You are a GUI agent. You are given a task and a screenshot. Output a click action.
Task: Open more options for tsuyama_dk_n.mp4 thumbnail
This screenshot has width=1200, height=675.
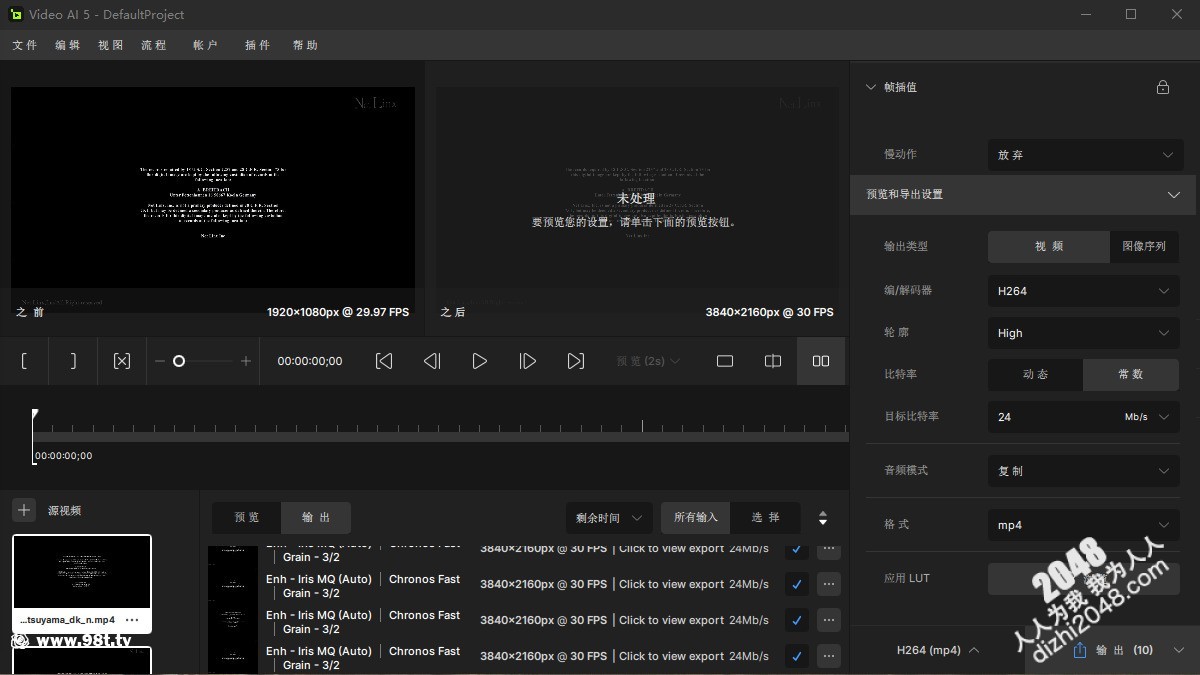(132, 620)
